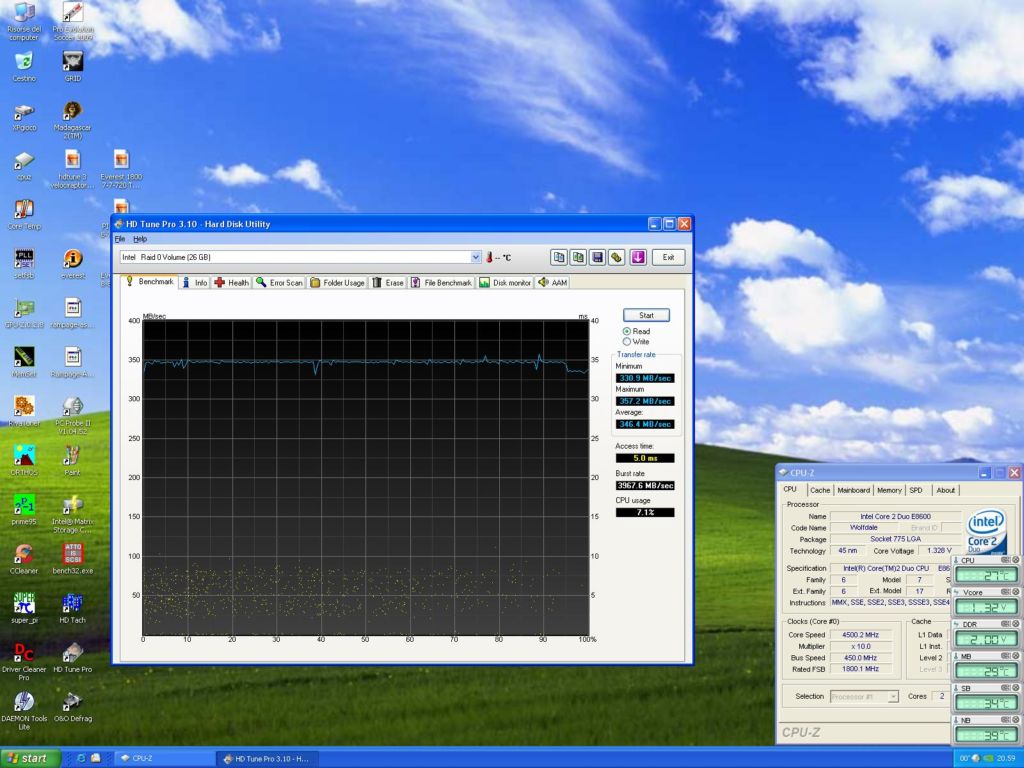The width and height of the screenshot is (1024, 768).
Task: Launch DAEMON Tools Lite from desktop
Action: click(x=24, y=711)
